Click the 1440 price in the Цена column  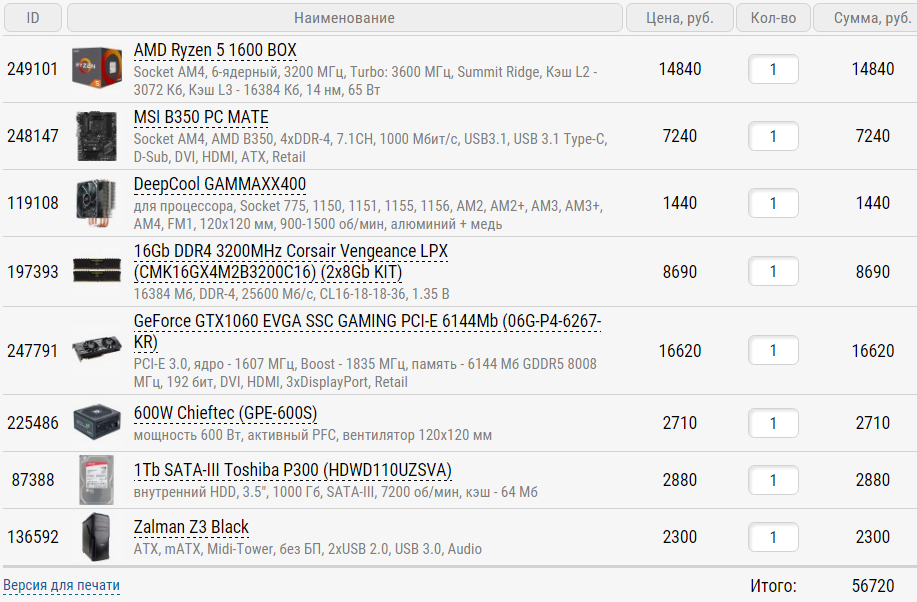click(x=680, y=203)
